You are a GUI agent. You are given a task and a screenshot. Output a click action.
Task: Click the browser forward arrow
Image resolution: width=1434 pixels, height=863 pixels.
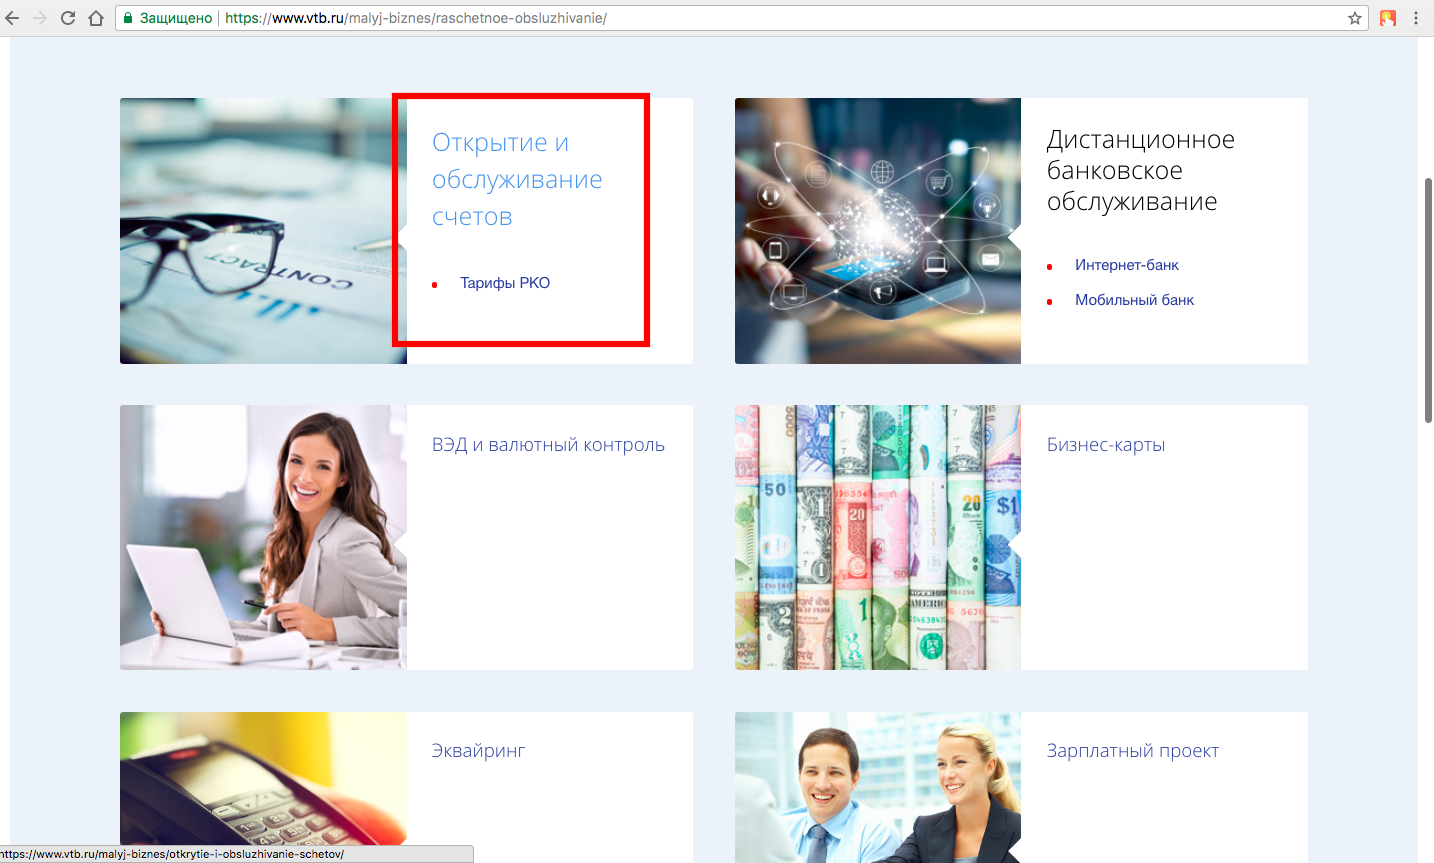40,18
